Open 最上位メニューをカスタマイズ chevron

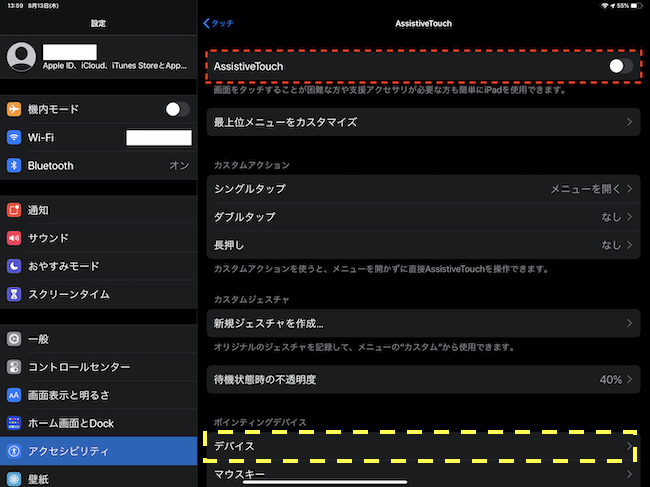(x=629, y=122)
